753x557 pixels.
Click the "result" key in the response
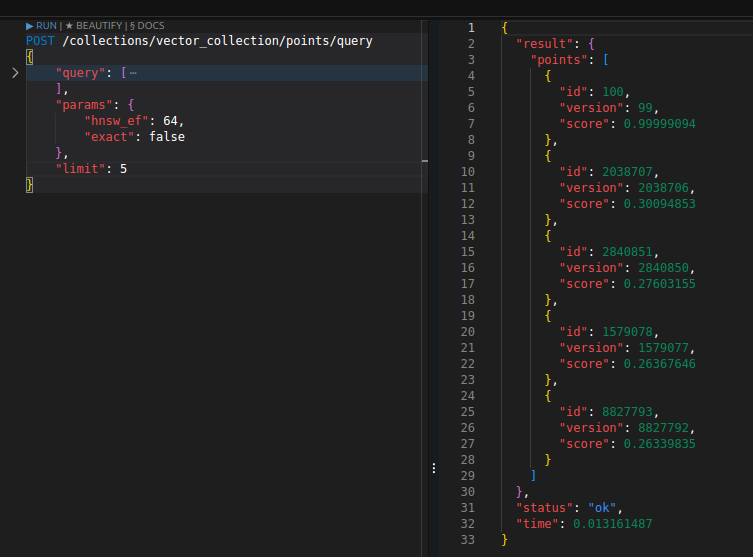[x=540, y=44]
